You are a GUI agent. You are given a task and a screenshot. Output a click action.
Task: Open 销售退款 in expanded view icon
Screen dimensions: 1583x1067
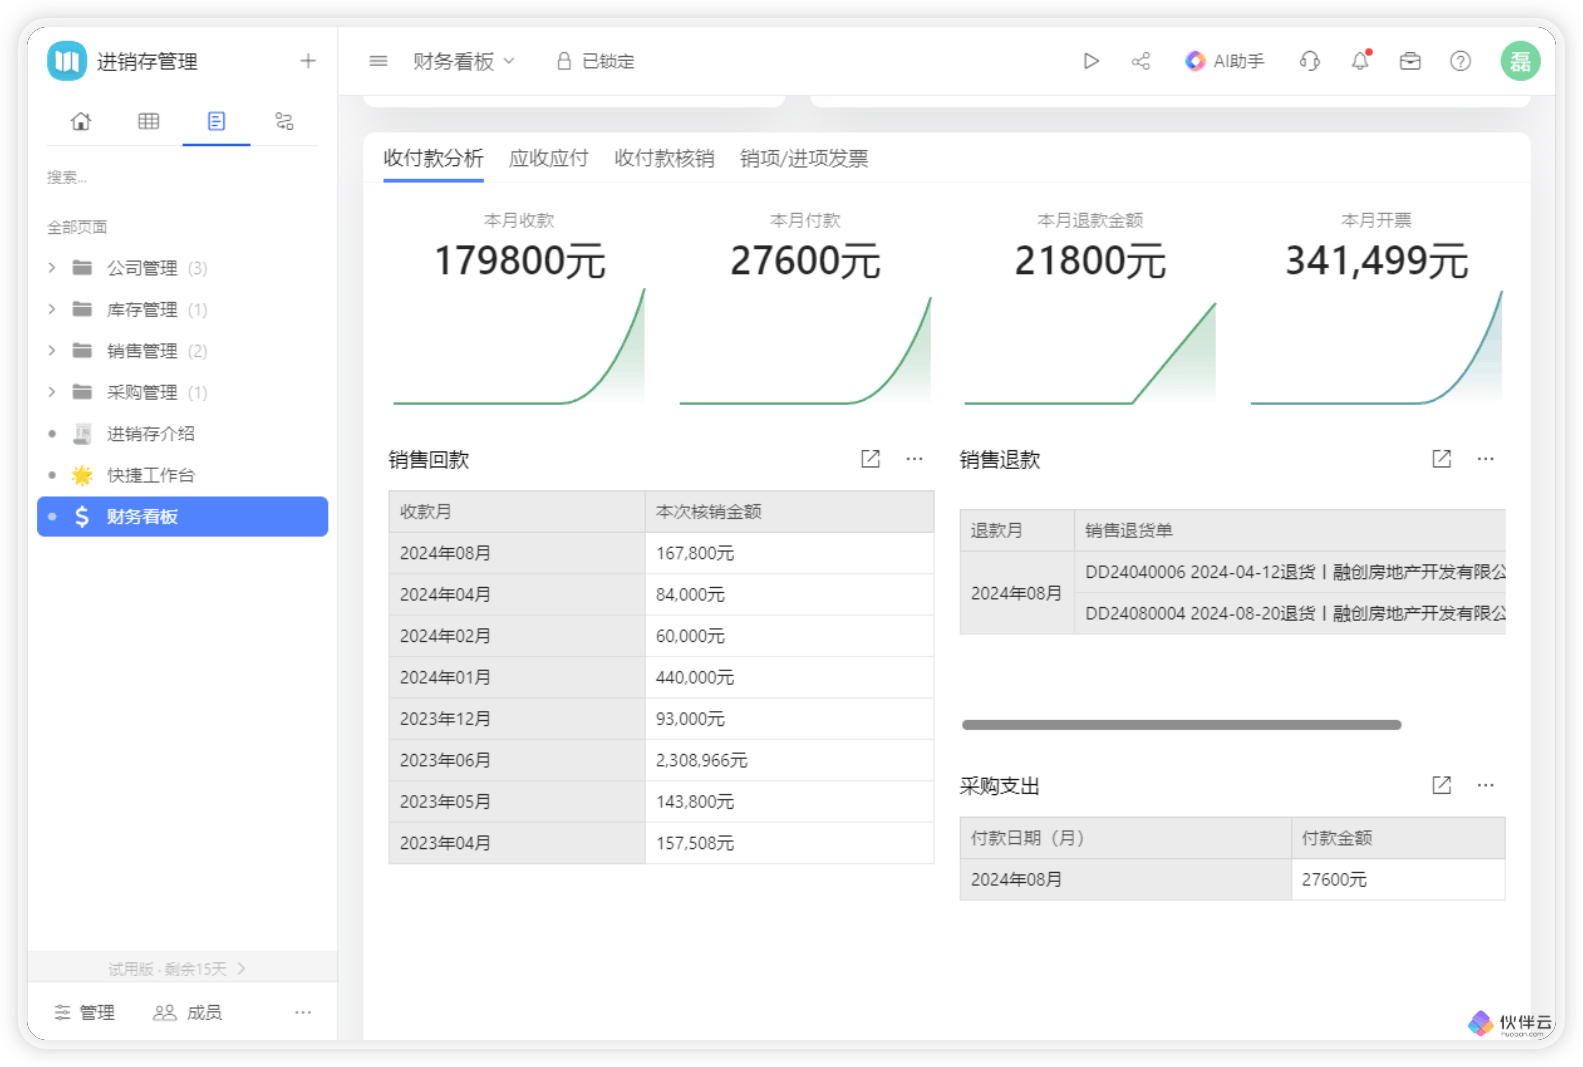click(1441, 459)
